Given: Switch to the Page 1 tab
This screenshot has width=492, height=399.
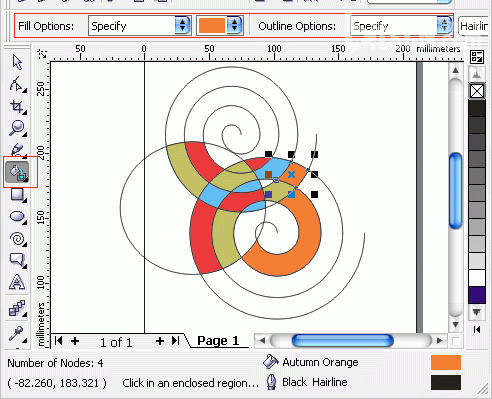Looking at the screenshot, I should point(218,340).
